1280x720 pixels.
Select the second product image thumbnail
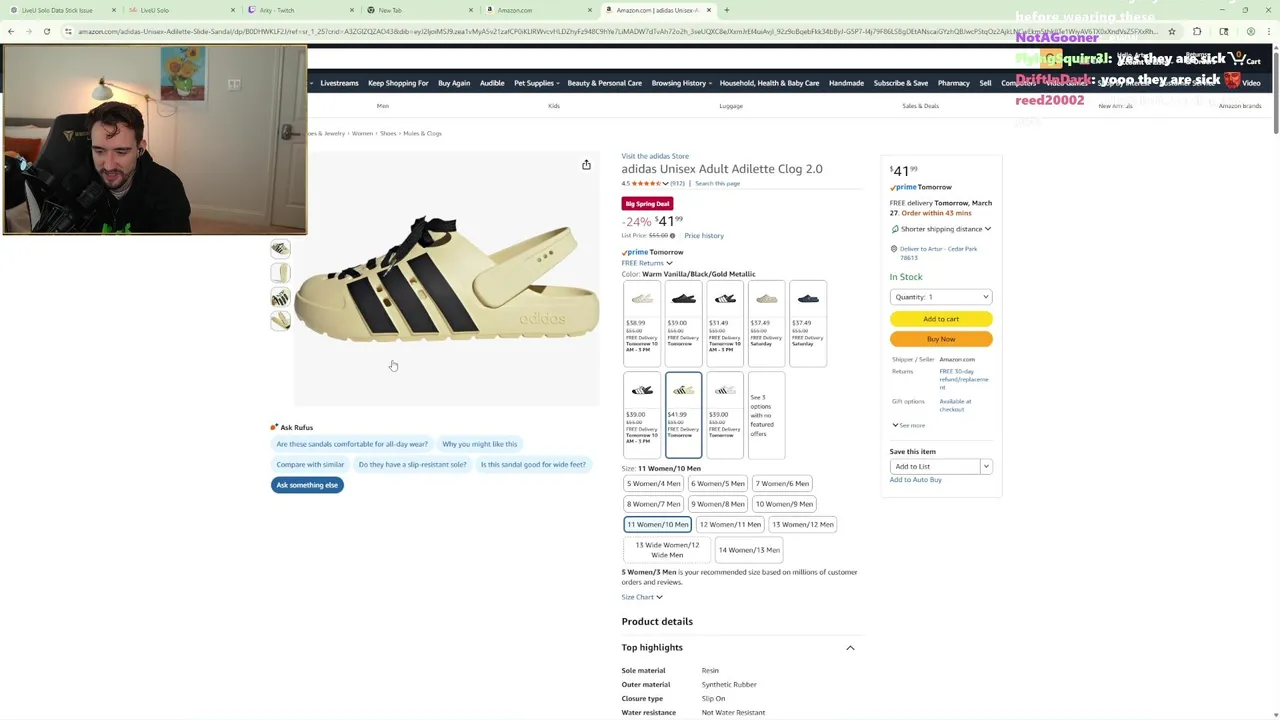pos(280,273)
